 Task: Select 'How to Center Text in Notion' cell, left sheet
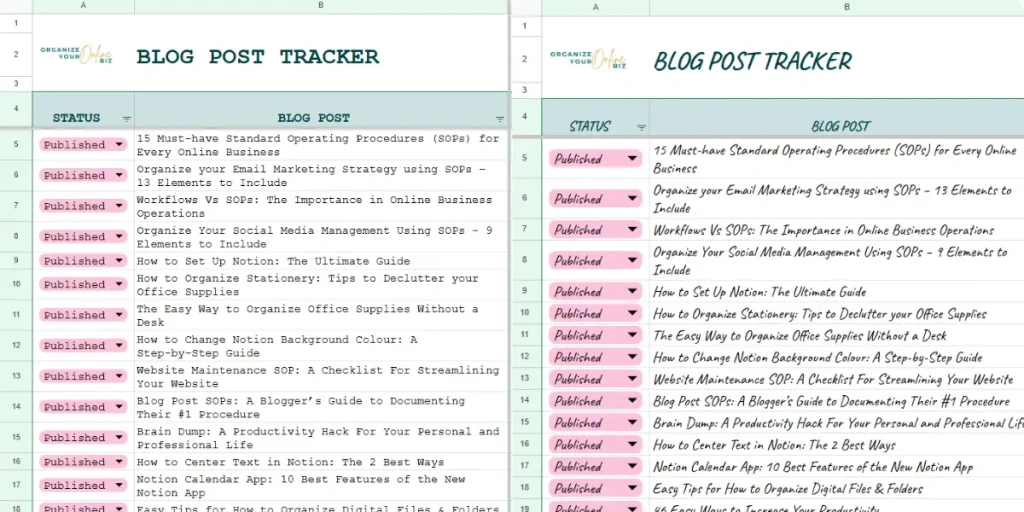[321, 462]
